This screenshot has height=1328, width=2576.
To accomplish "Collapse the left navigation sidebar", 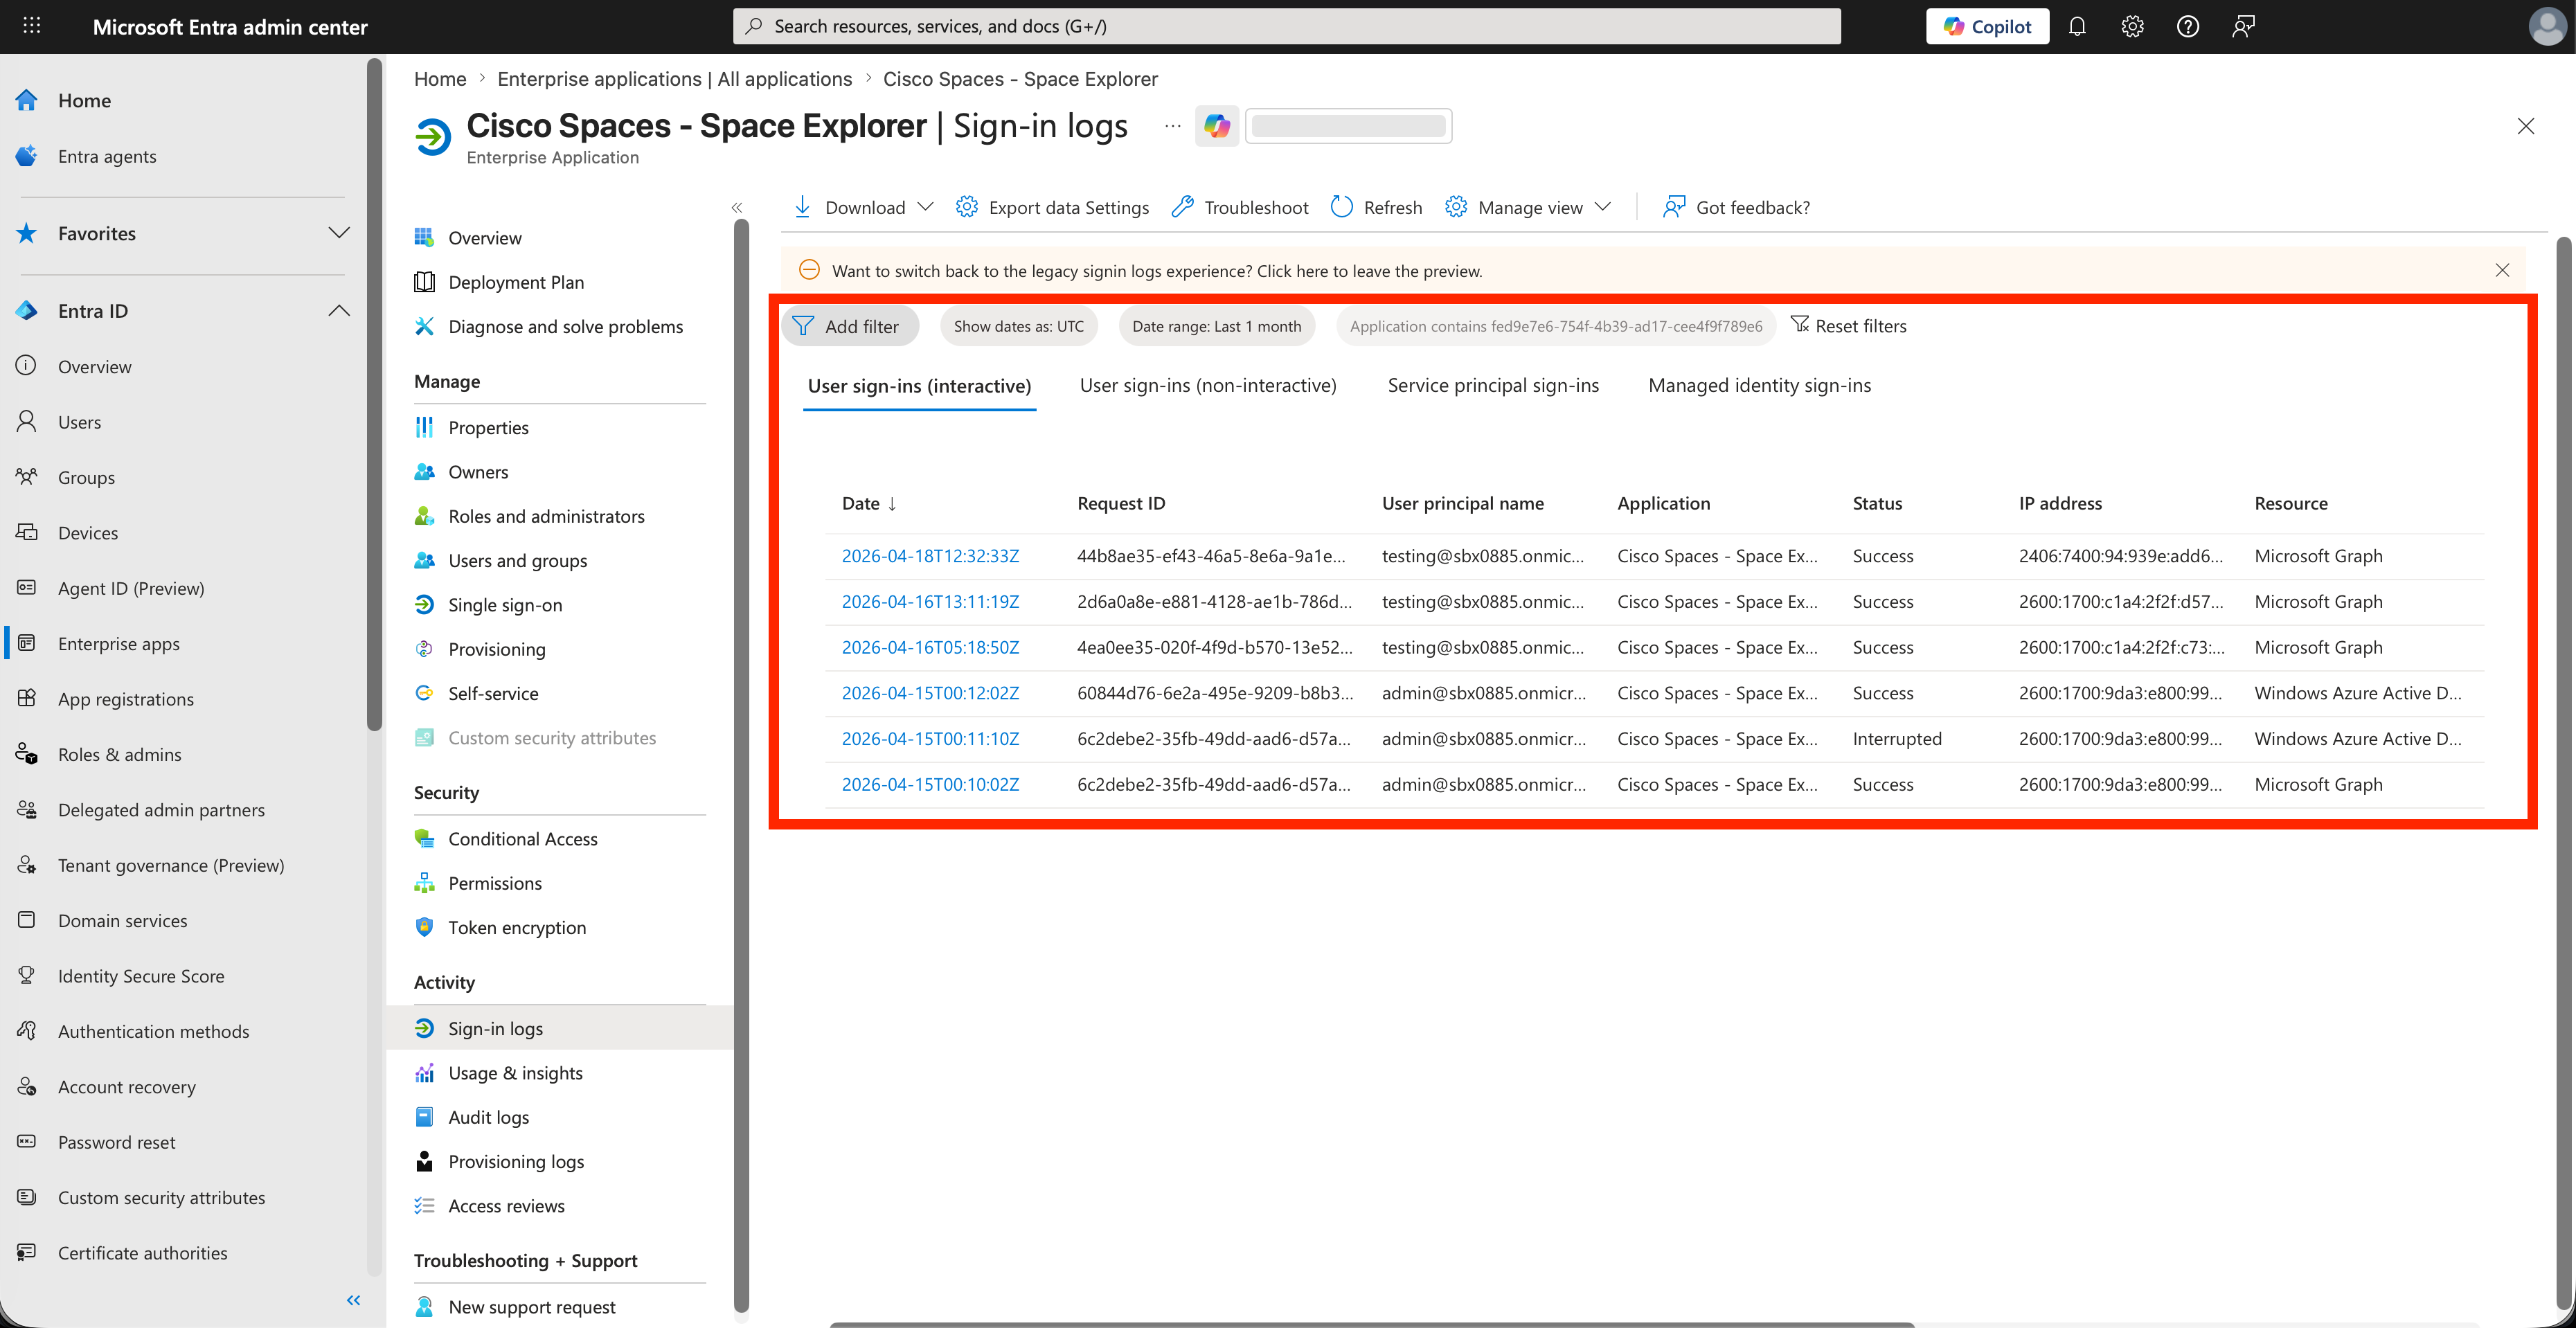I will [x=353, y=1300].
